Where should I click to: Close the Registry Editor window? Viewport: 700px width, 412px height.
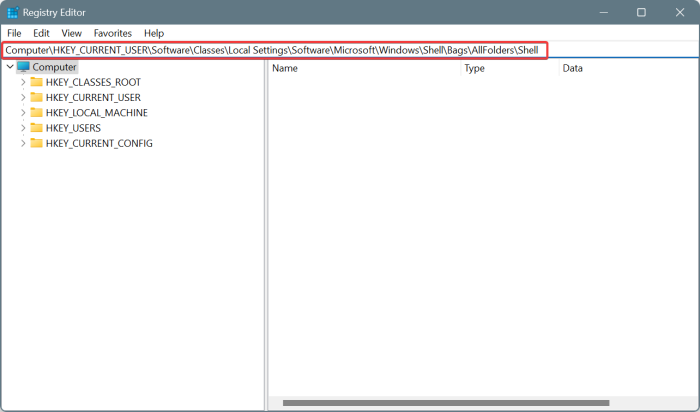pyautogui.click(x=679, y=12)
